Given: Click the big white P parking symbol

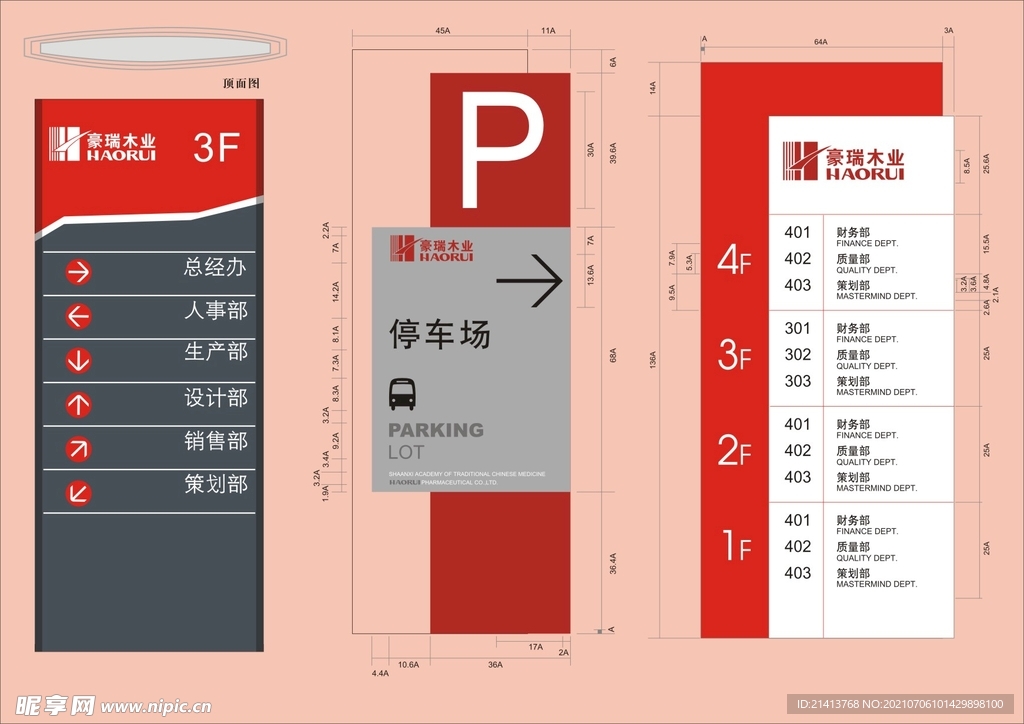Looking at the screenshot, I should [x=502, y=150].
